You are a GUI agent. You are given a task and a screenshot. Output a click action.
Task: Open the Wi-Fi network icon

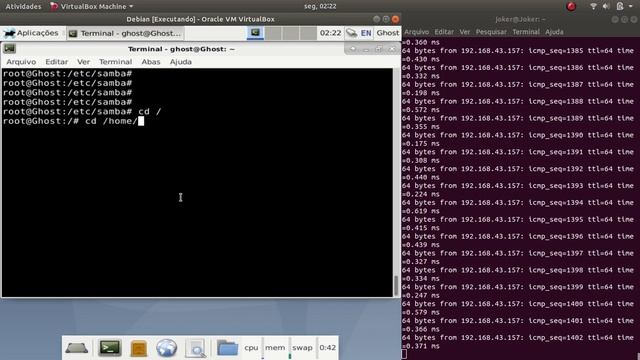click(x=593, y=6)
